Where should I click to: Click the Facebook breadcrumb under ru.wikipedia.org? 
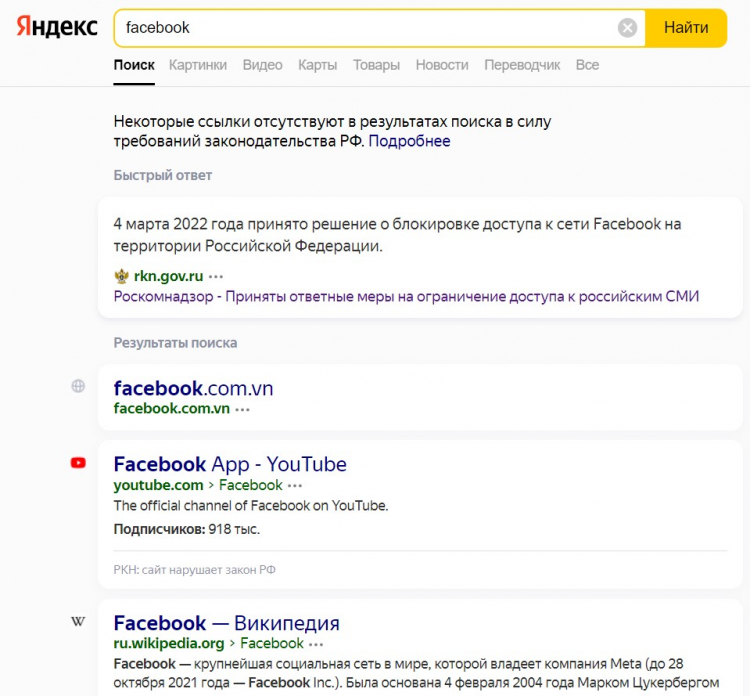272,643
